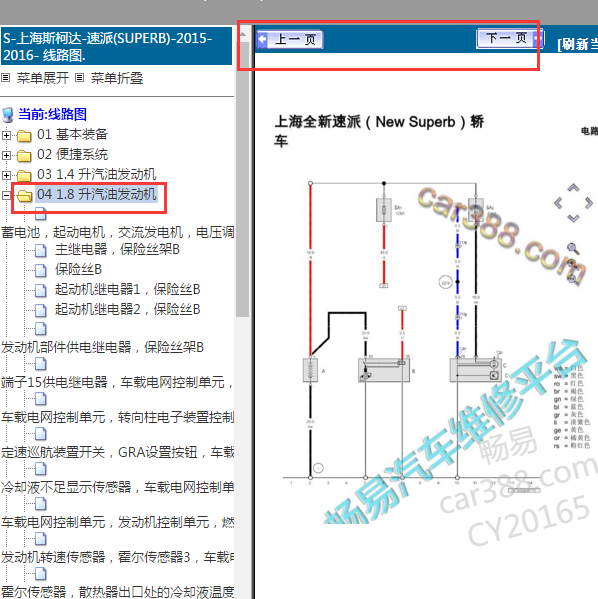Open 霍尔传感器，散热器出口处的冷却液温度 entry
The width and height of the screenshot is (598, 599).
(x=117, y=592)
